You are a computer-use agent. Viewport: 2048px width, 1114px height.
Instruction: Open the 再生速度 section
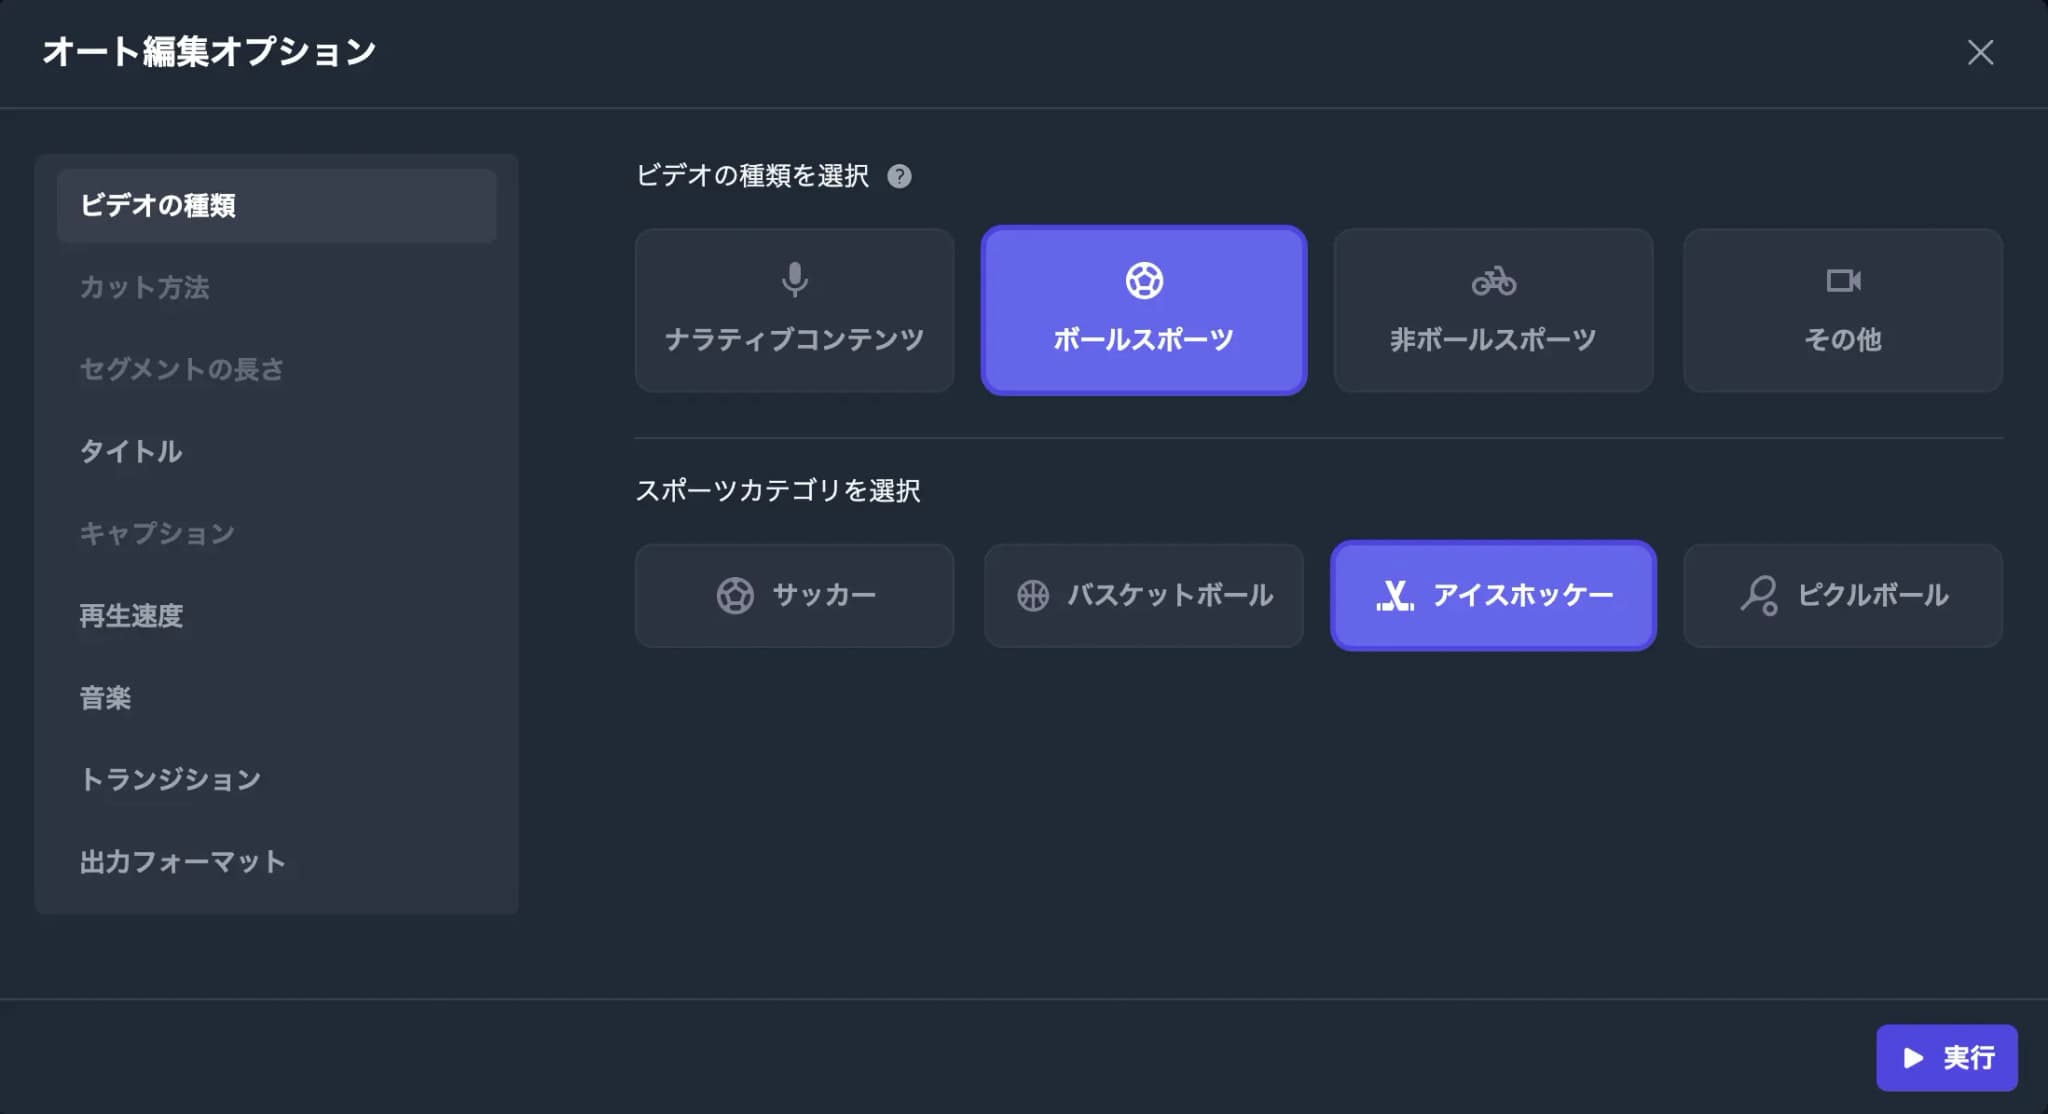pos(132,615)
